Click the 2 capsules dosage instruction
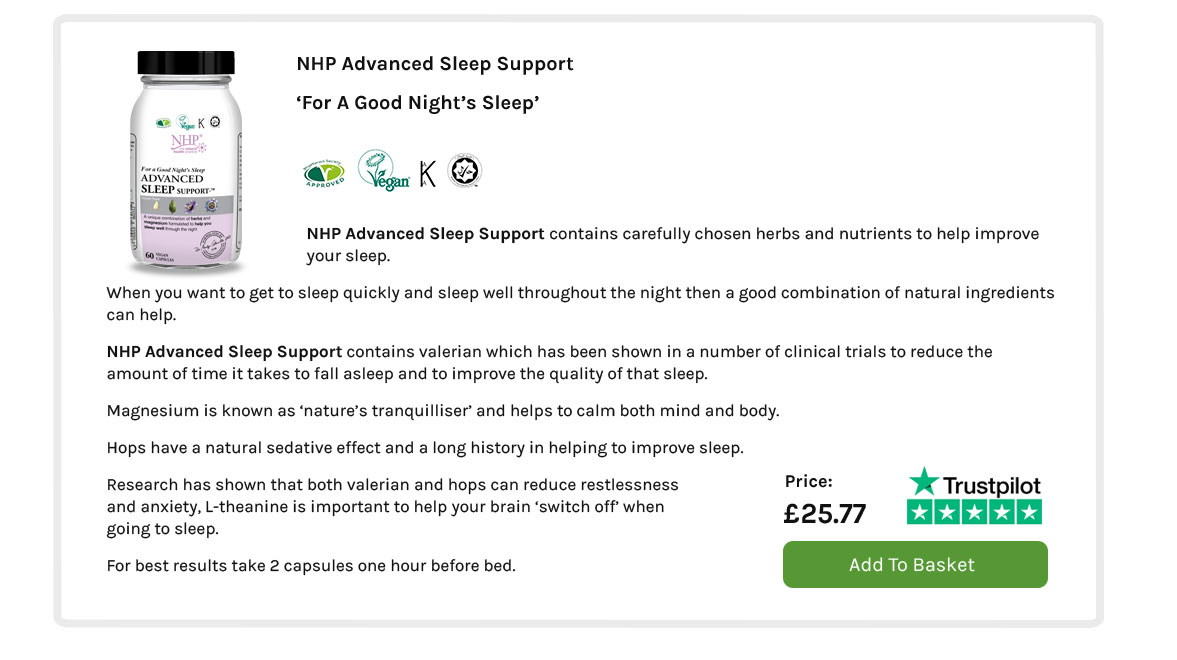 (311, 565)
